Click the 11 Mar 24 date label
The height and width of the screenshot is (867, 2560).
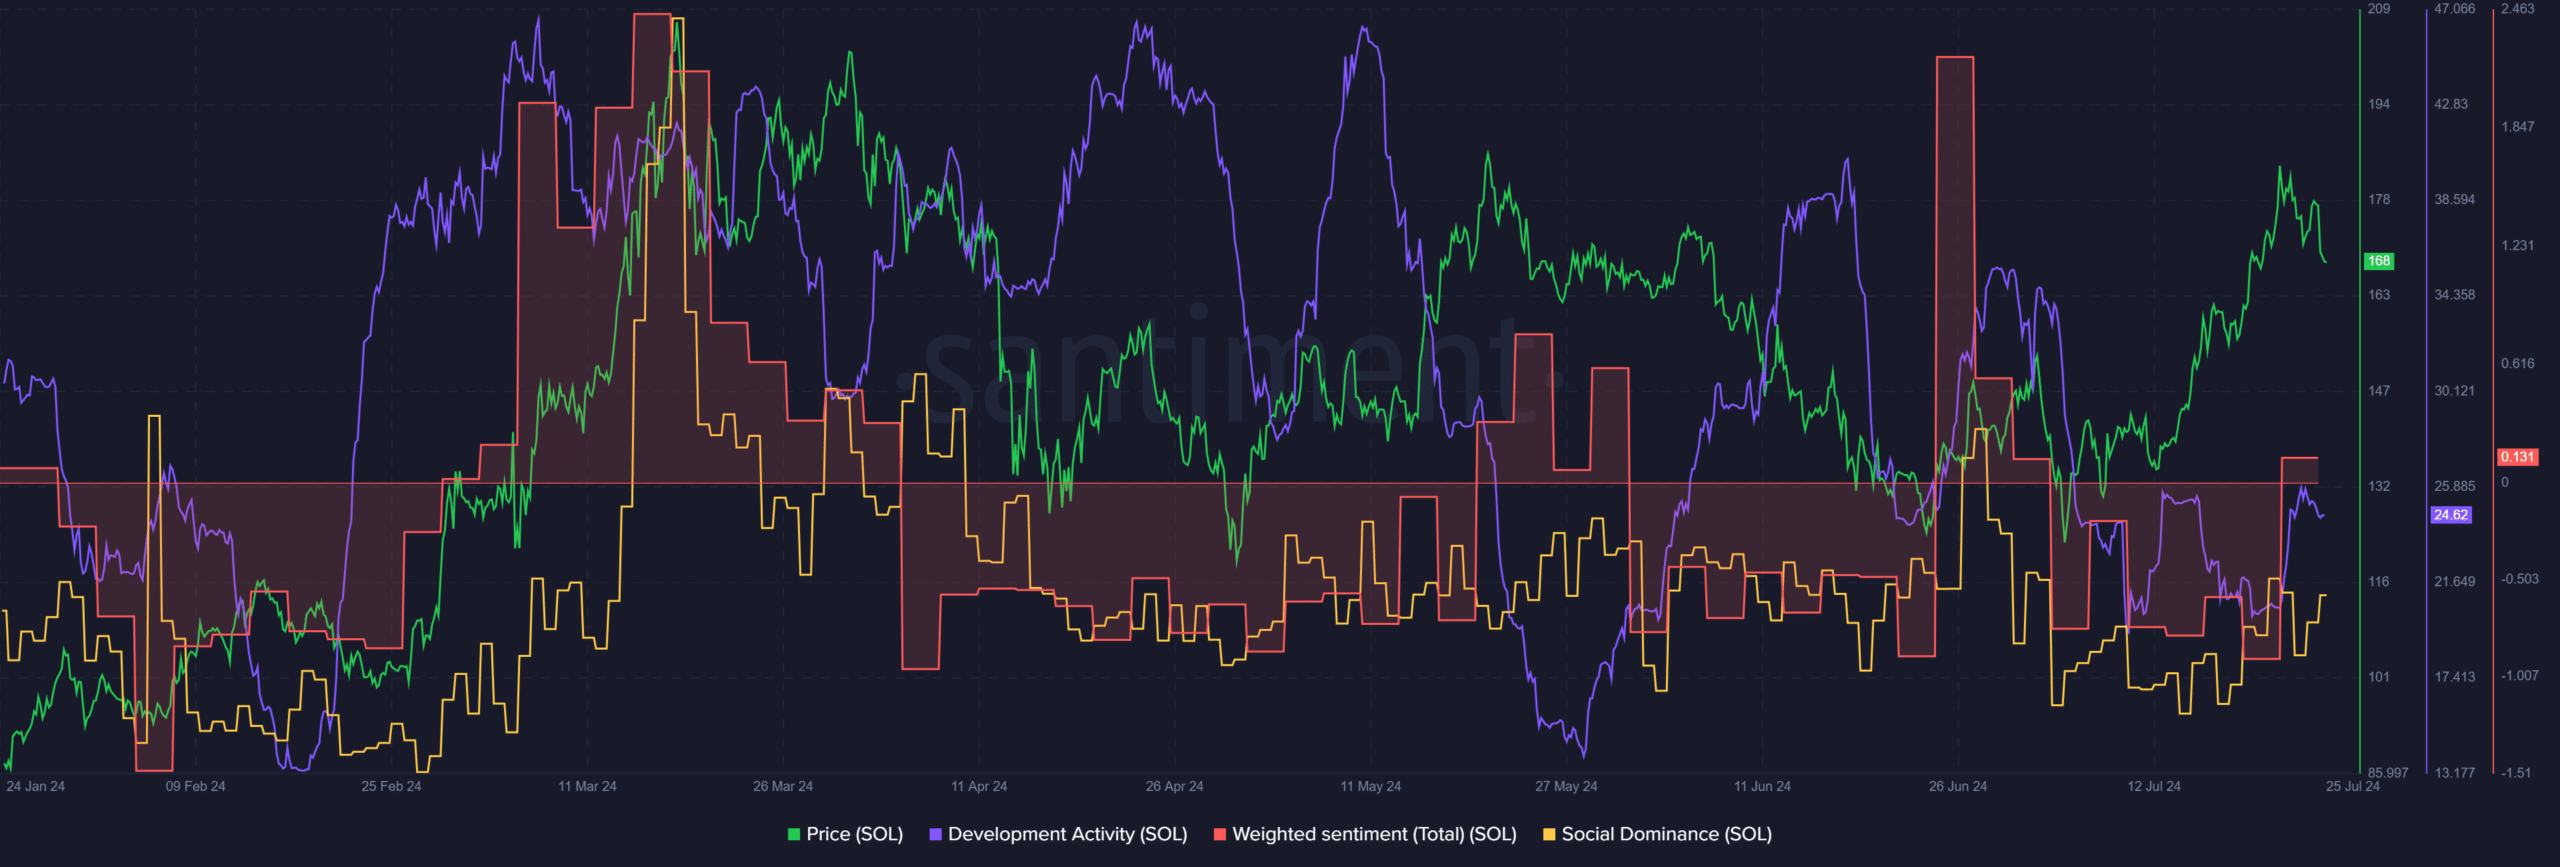(587, 787)
